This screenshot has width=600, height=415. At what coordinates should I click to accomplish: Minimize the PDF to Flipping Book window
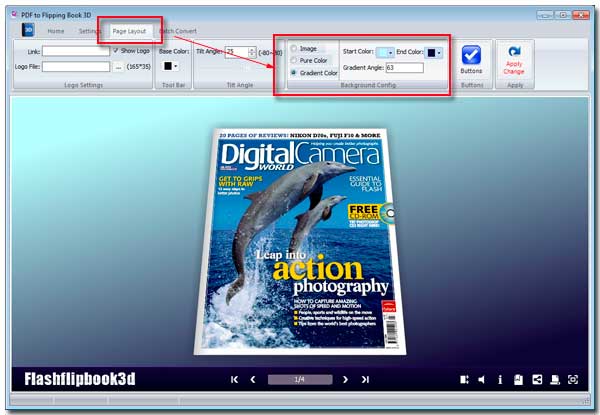click(545, 15)
